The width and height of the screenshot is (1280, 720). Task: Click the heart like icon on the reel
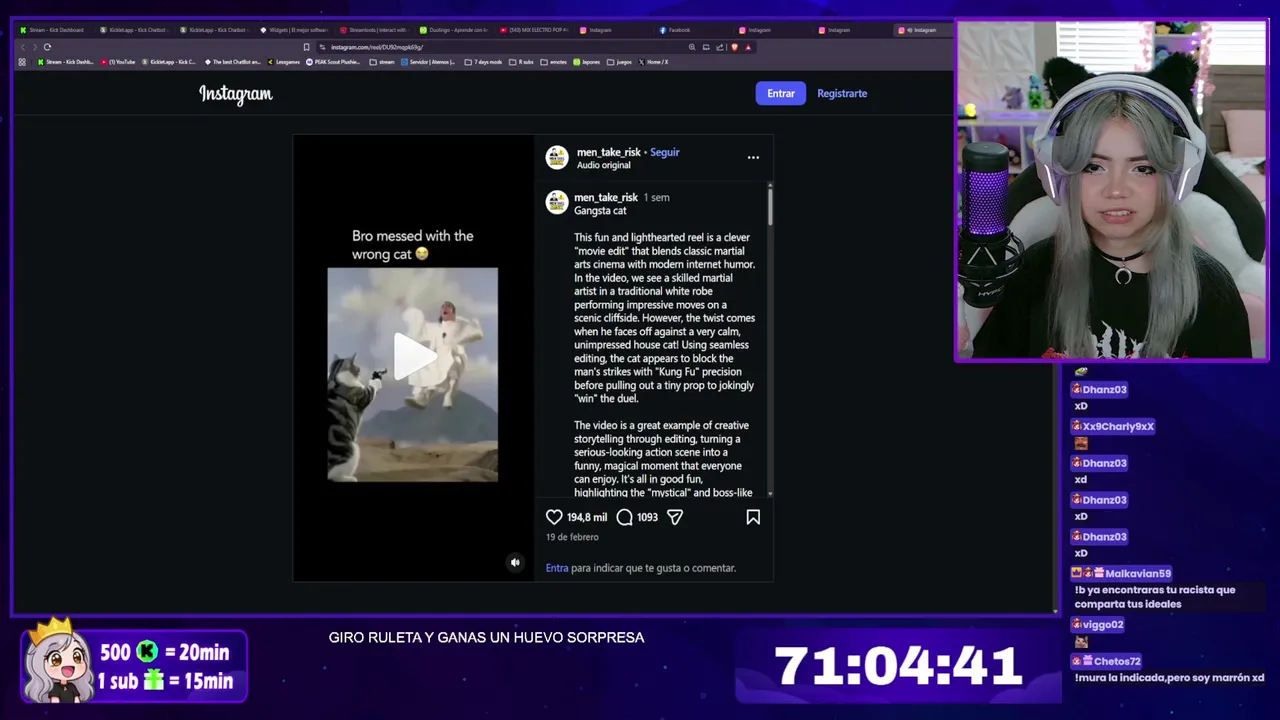point(554,517)
